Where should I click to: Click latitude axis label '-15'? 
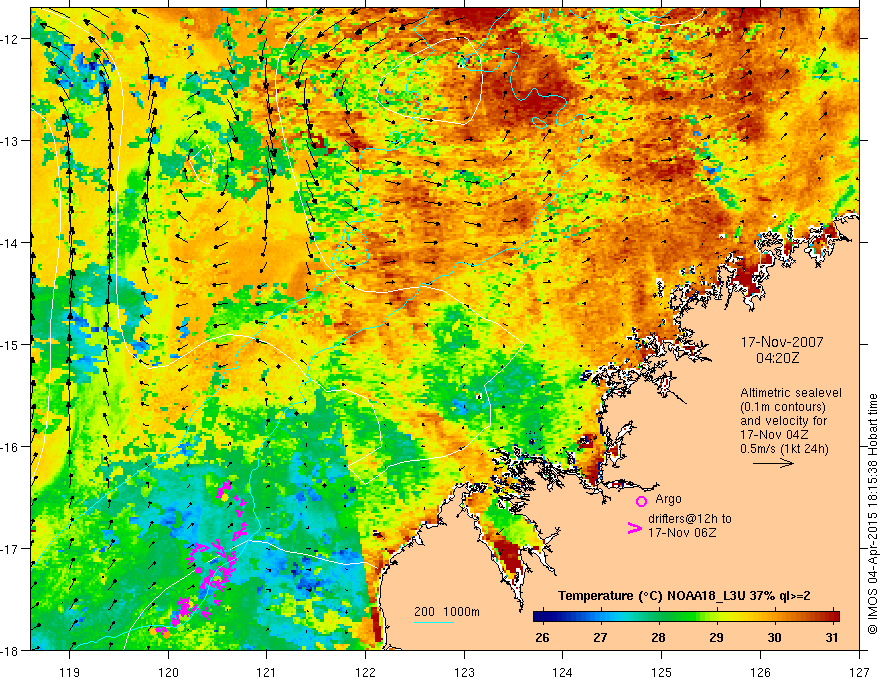(x=10, y=344)
